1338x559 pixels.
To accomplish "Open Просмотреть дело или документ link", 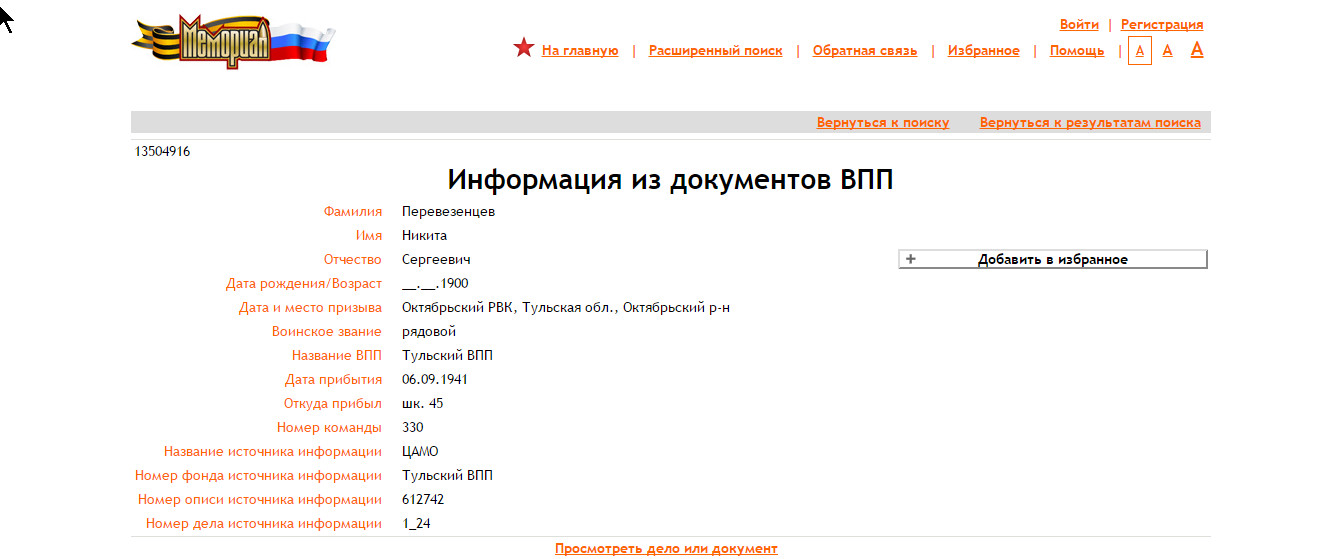I will click(x=666, y=549).
